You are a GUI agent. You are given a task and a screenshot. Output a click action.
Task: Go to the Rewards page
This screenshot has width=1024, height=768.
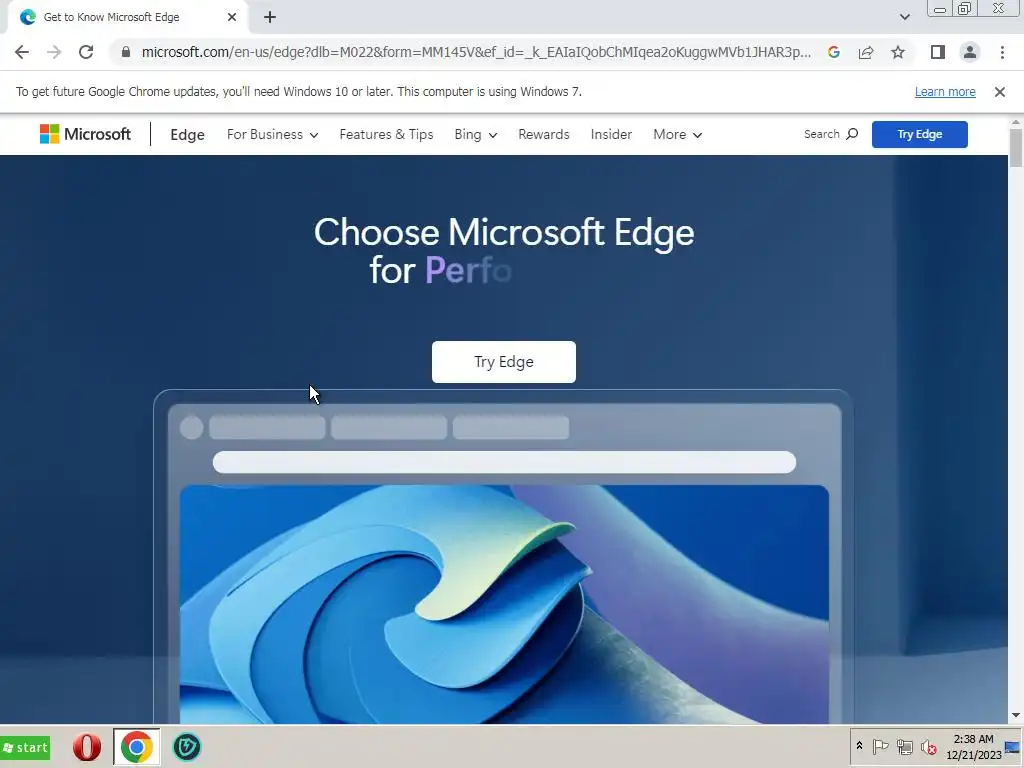[543, 135]
